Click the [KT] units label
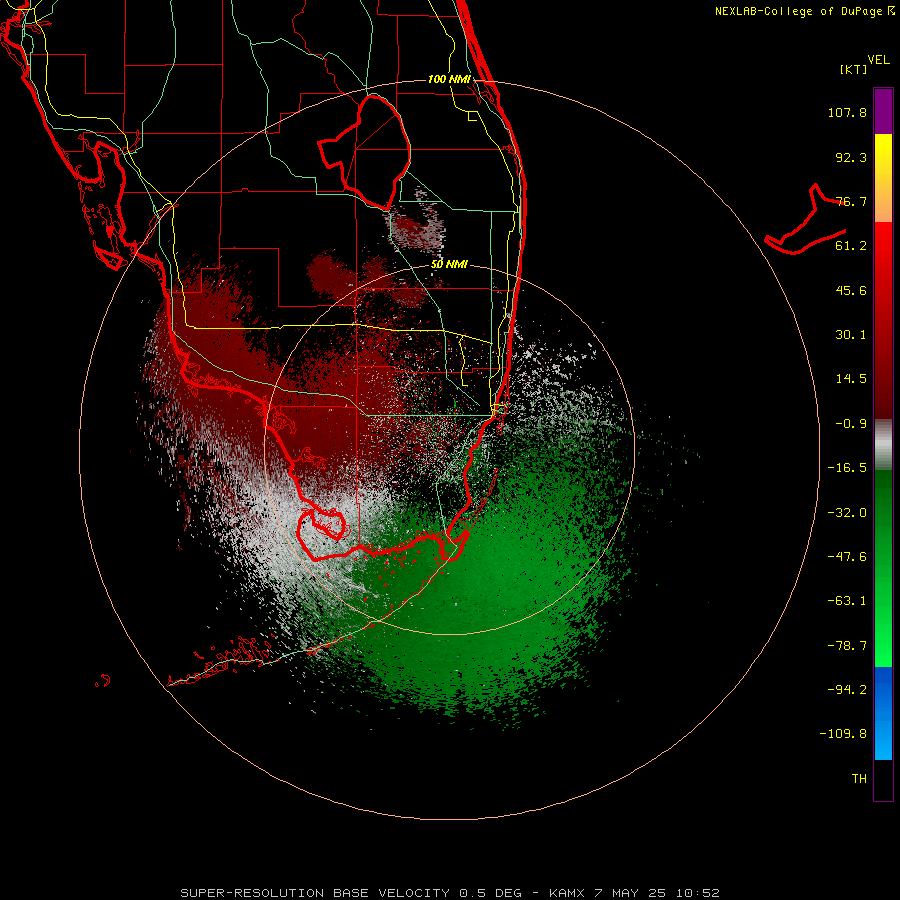Screen dimensions: 900x900 click(x=853, y=69)
